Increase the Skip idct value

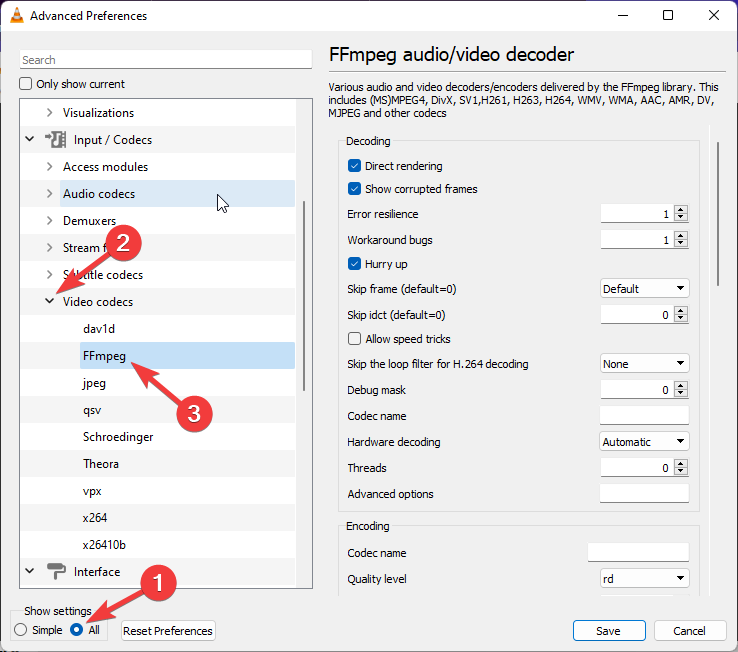coord(681,311)
